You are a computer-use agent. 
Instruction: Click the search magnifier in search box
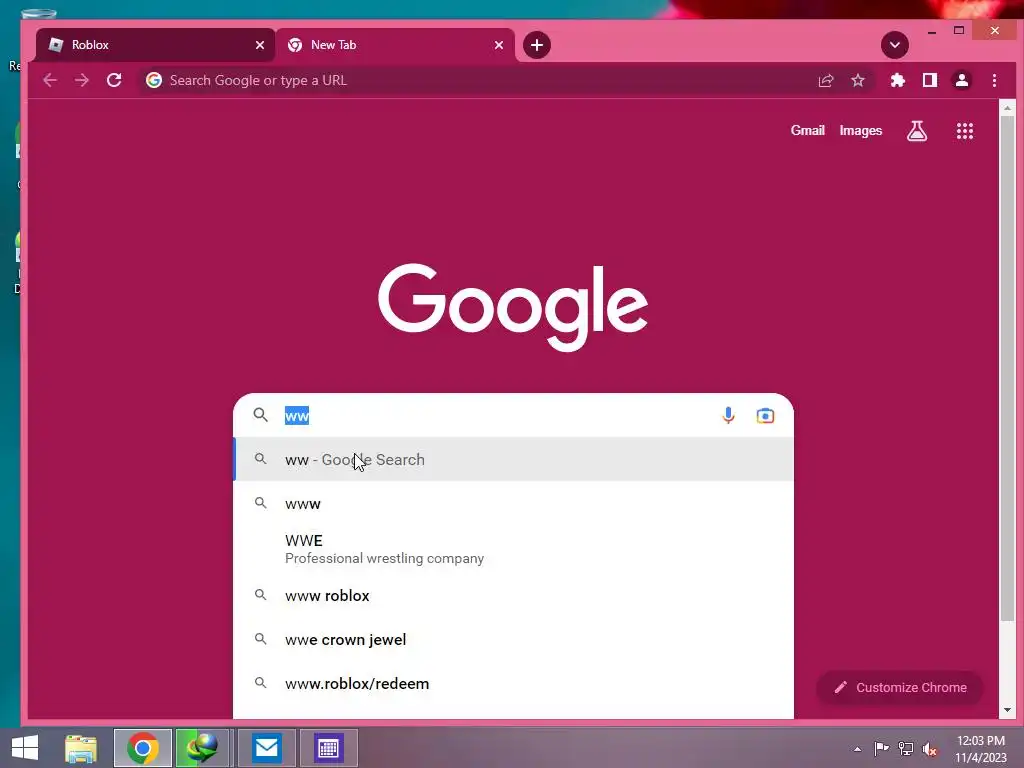(261, 415)
